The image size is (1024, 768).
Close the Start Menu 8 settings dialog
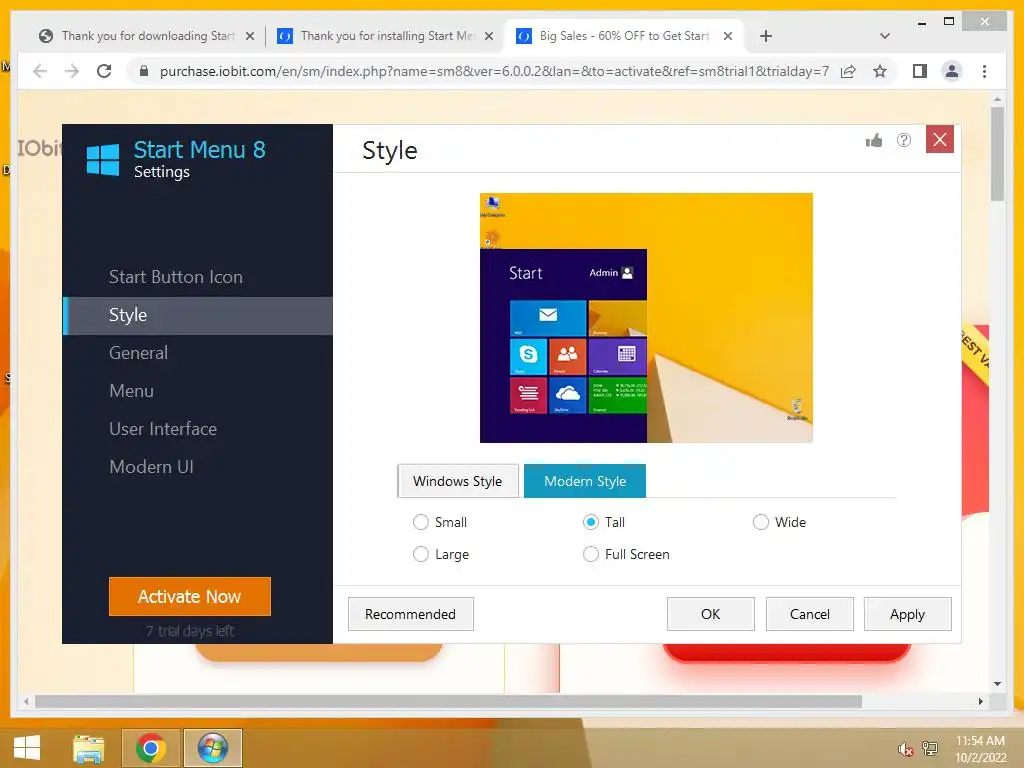pyautogui.click(x=940, y=140)
